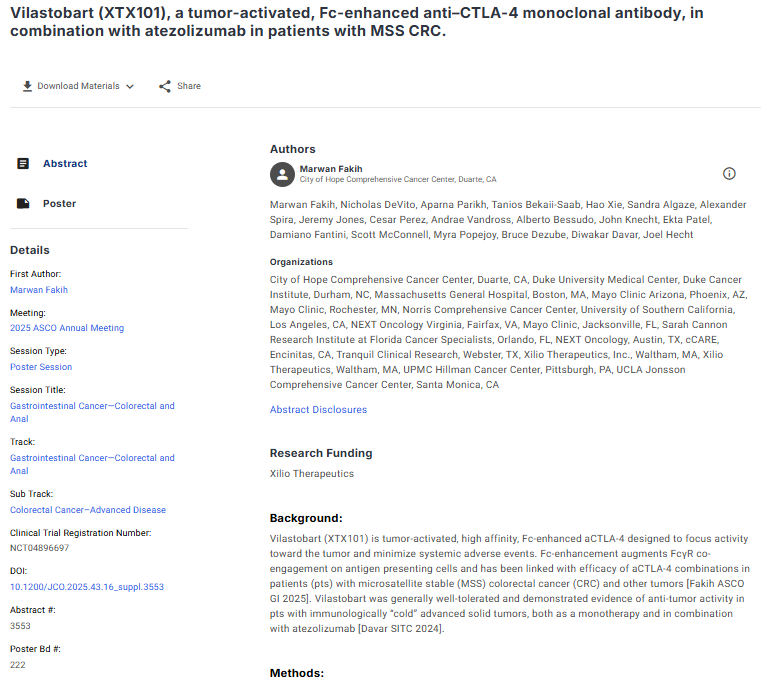Screen dimensions: 767x680
Task: Click the bold Marwan Fakih author name
Action: (x=331, y=169)
